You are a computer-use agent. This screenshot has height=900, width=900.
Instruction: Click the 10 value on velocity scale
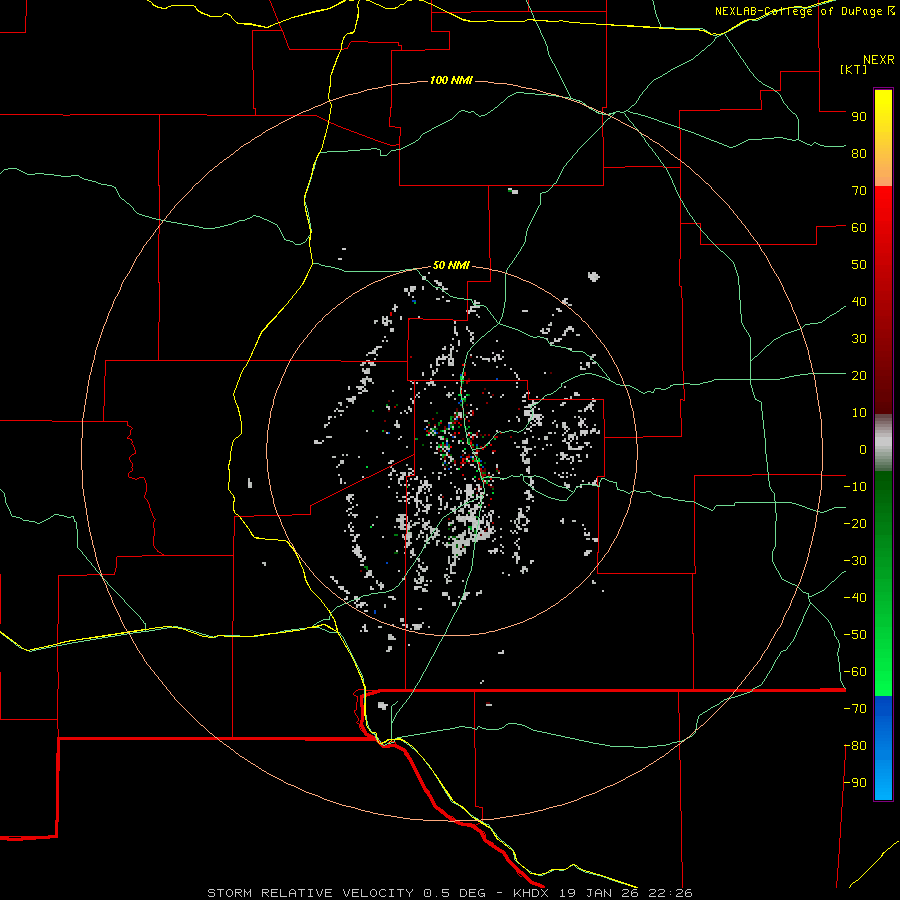pyautogui.click(x=859, y=413)
